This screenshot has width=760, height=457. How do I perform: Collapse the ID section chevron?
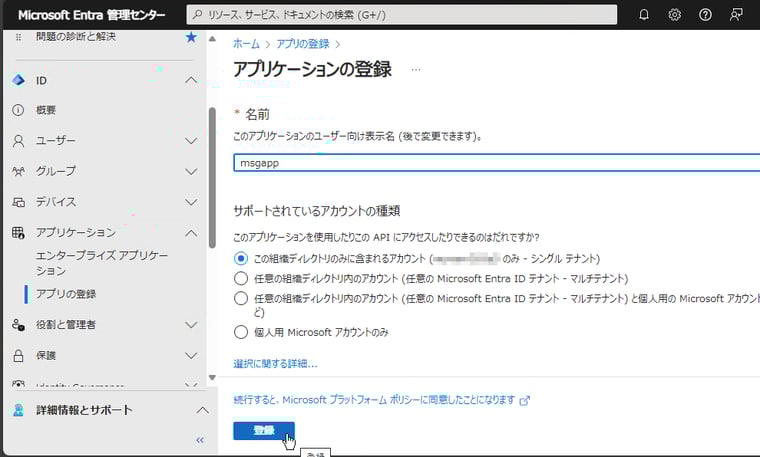click(x=191, y=80)
